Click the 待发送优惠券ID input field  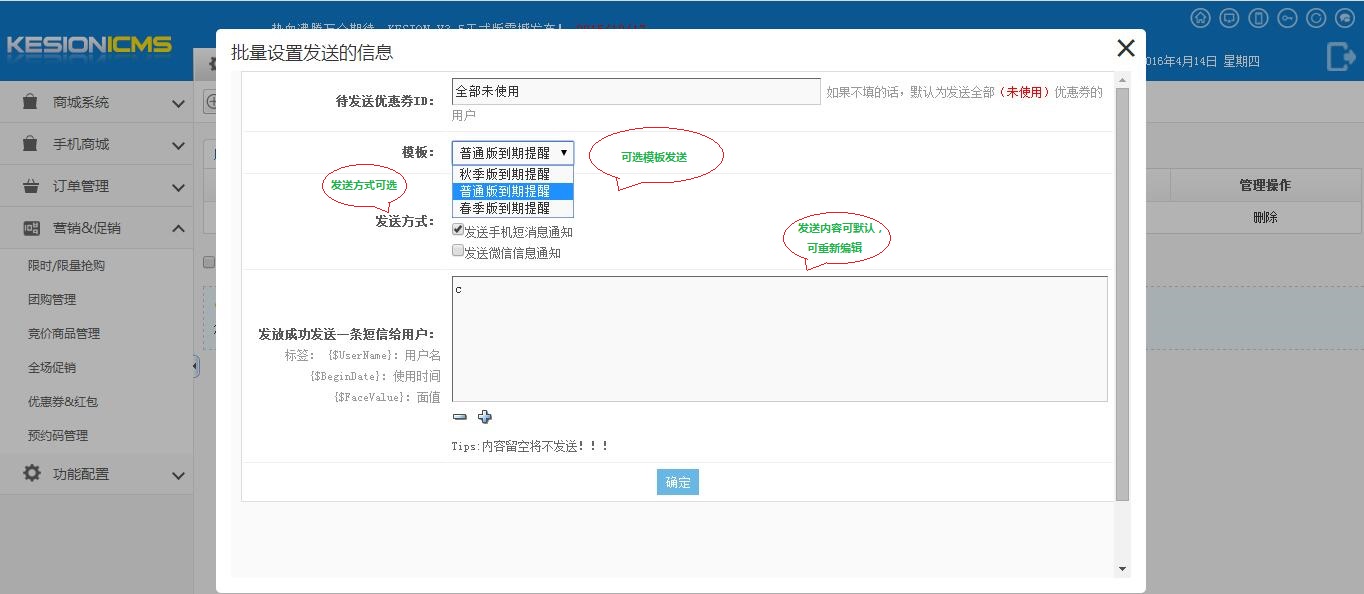pos(636,91)
